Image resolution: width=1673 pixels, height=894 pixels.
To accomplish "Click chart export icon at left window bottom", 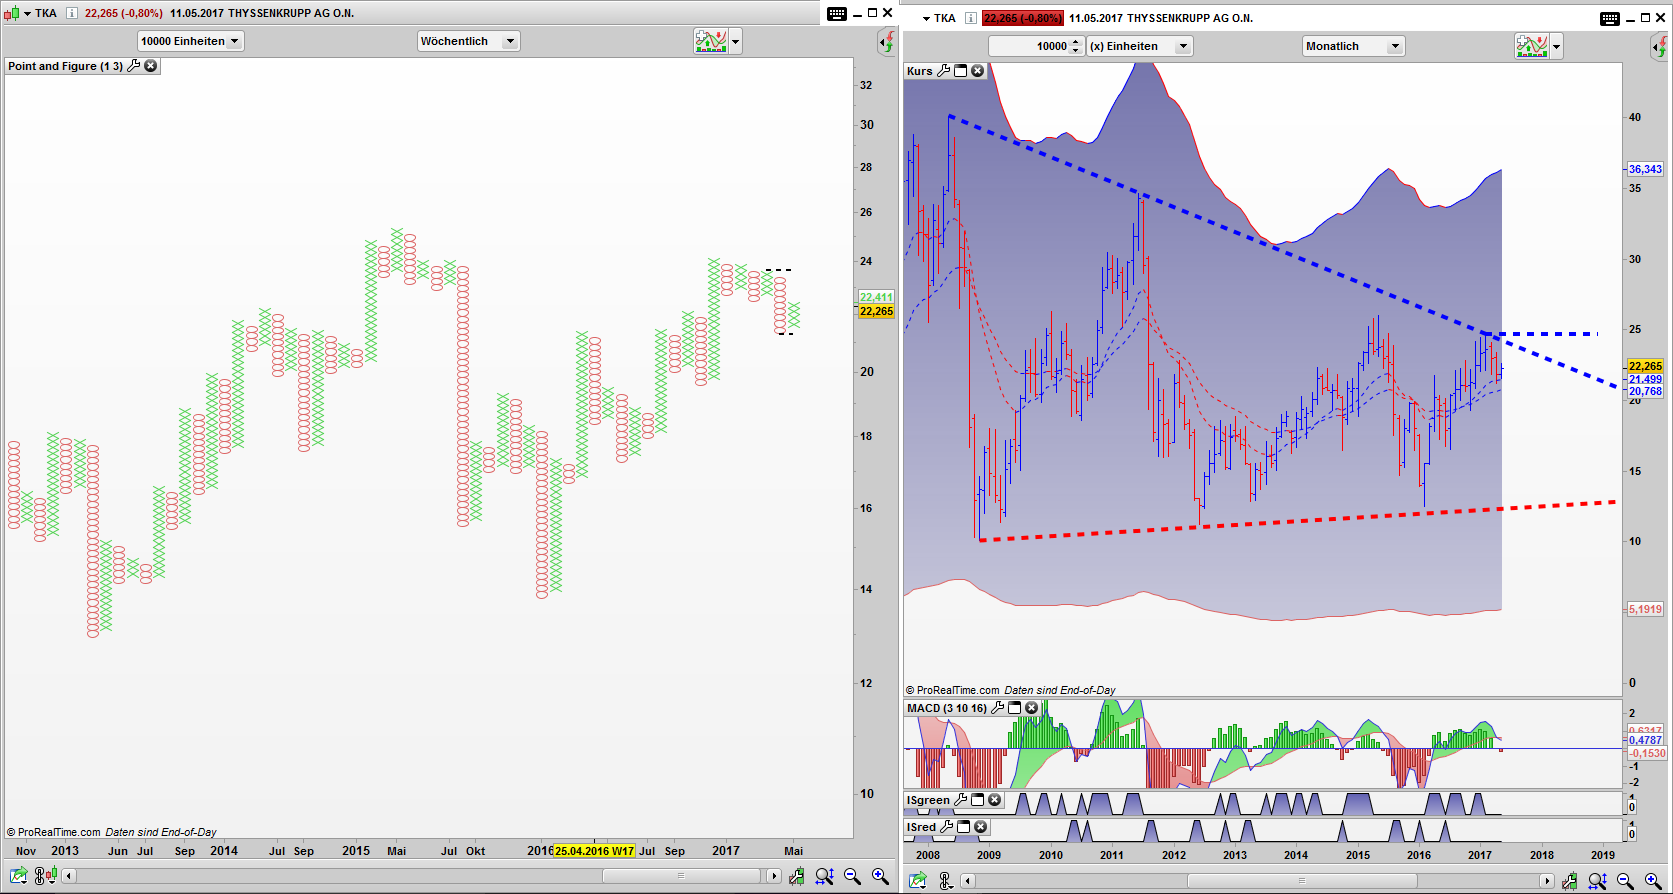I will pyautogui.click(x=18, y=876).
